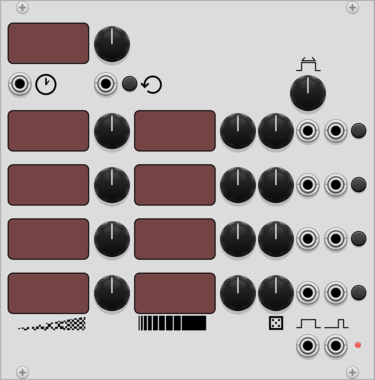Toggle the bottom row's round button at far right
This screenshot has height=380, width=375.
(358, 292)
